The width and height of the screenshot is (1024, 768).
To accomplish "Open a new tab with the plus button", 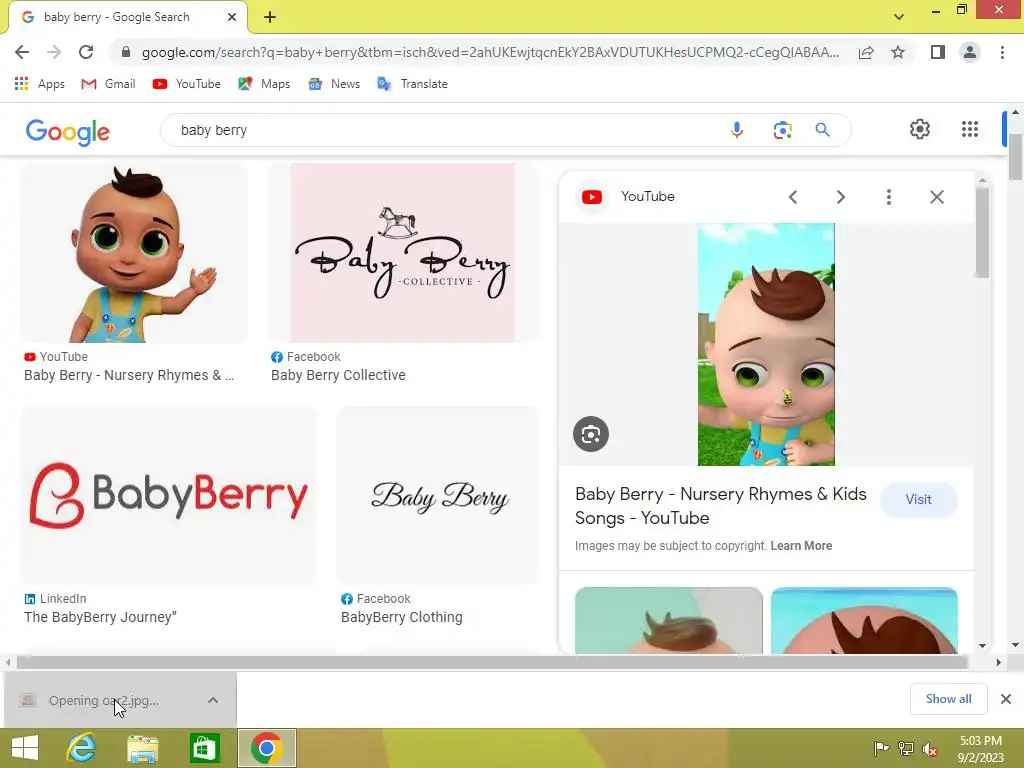I will [x=270, y=18].
